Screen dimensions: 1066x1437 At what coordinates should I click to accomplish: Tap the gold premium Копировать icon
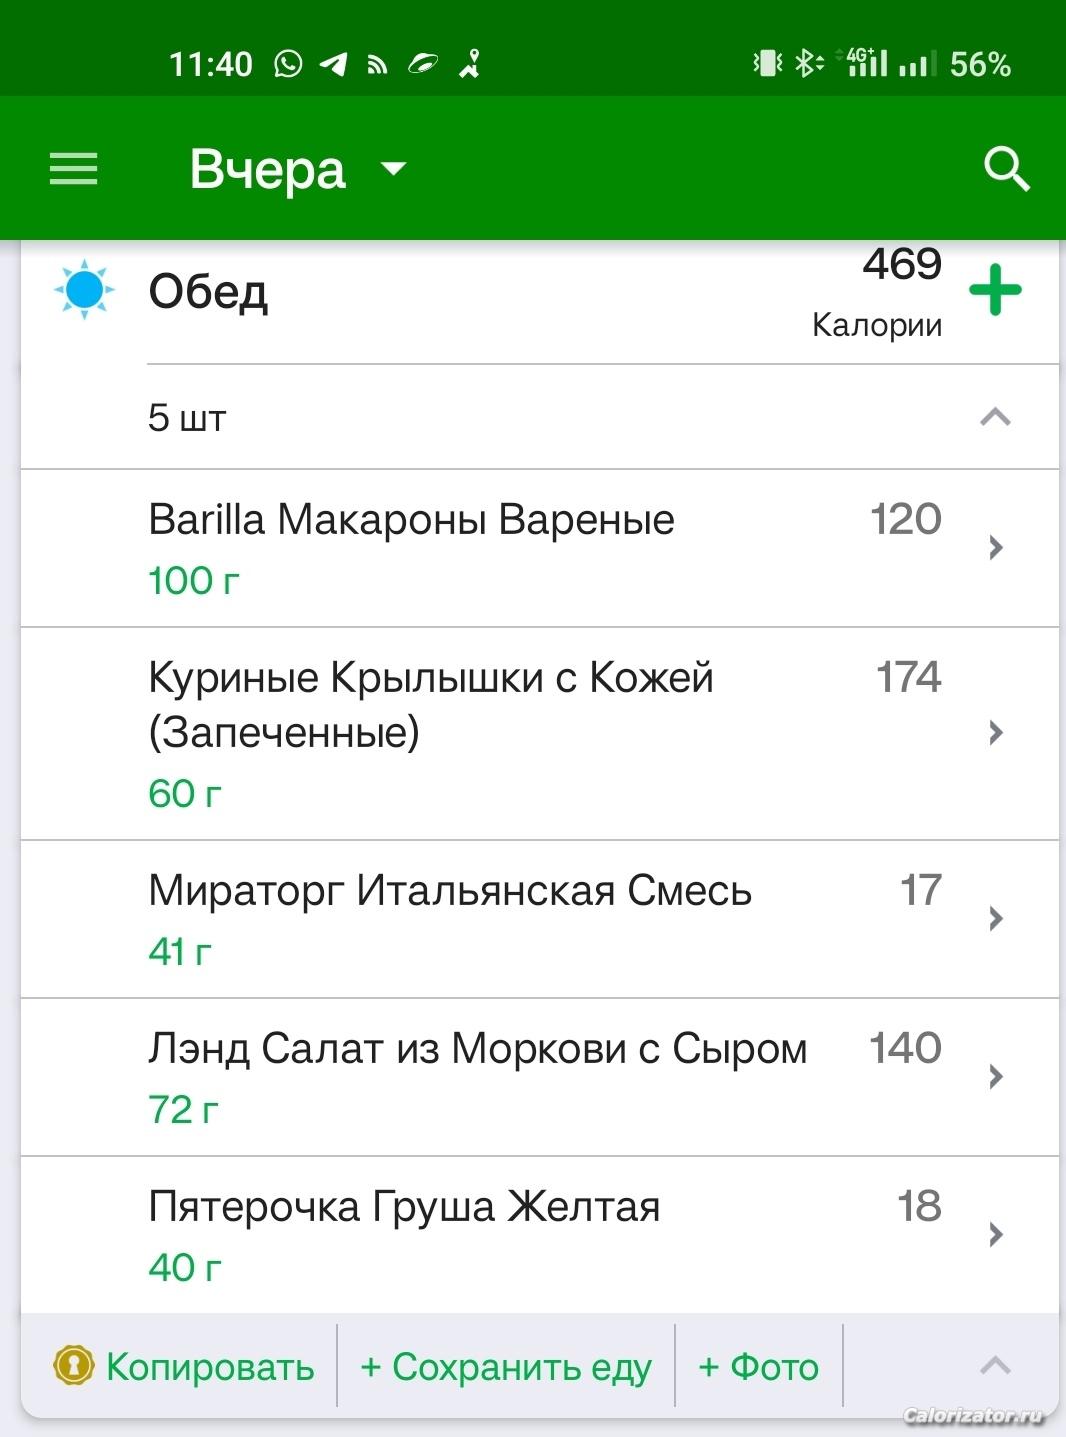pyautogui.click(x=73, y=1366)
